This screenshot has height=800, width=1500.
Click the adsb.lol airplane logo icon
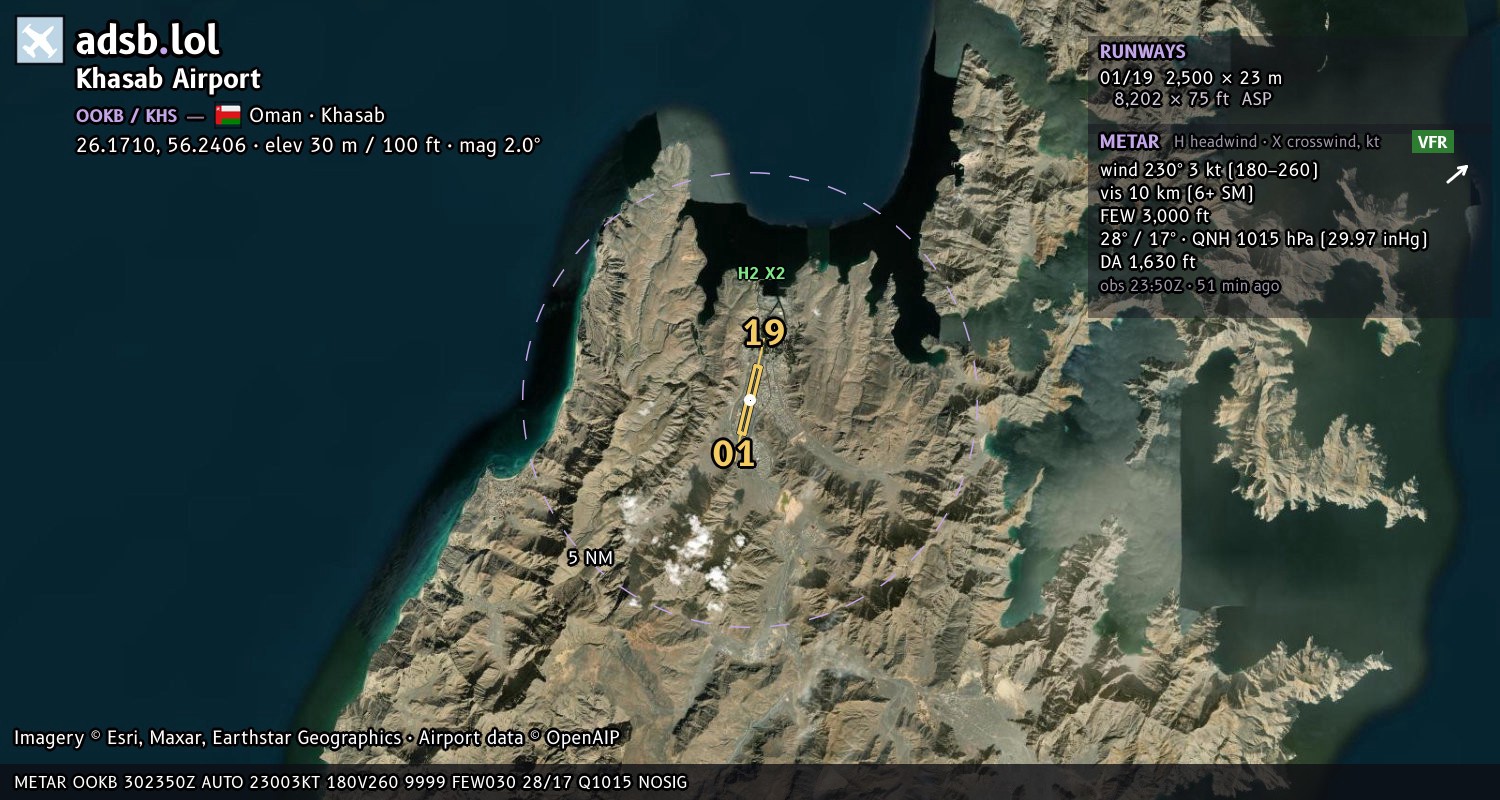[40, 40]
